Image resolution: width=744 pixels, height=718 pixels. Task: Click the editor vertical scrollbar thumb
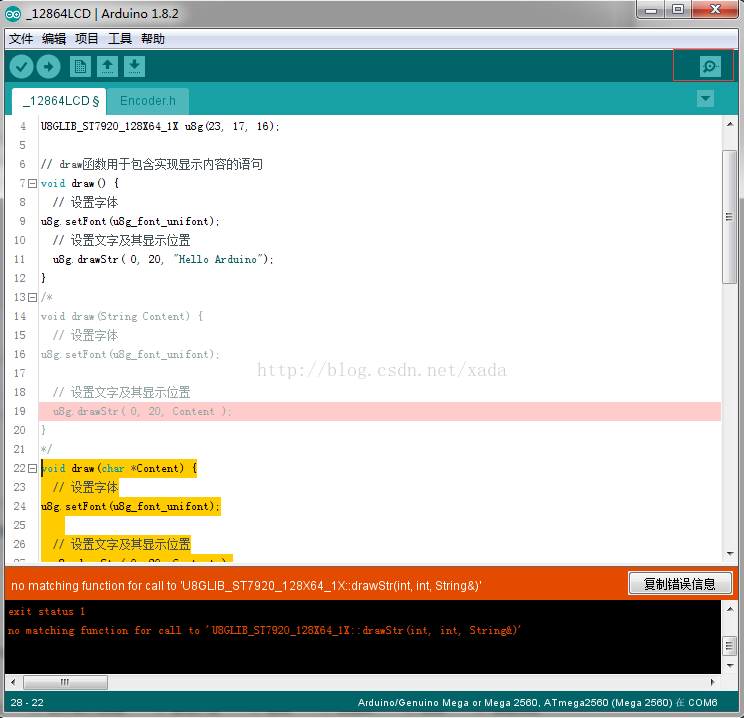coord(729,217)
